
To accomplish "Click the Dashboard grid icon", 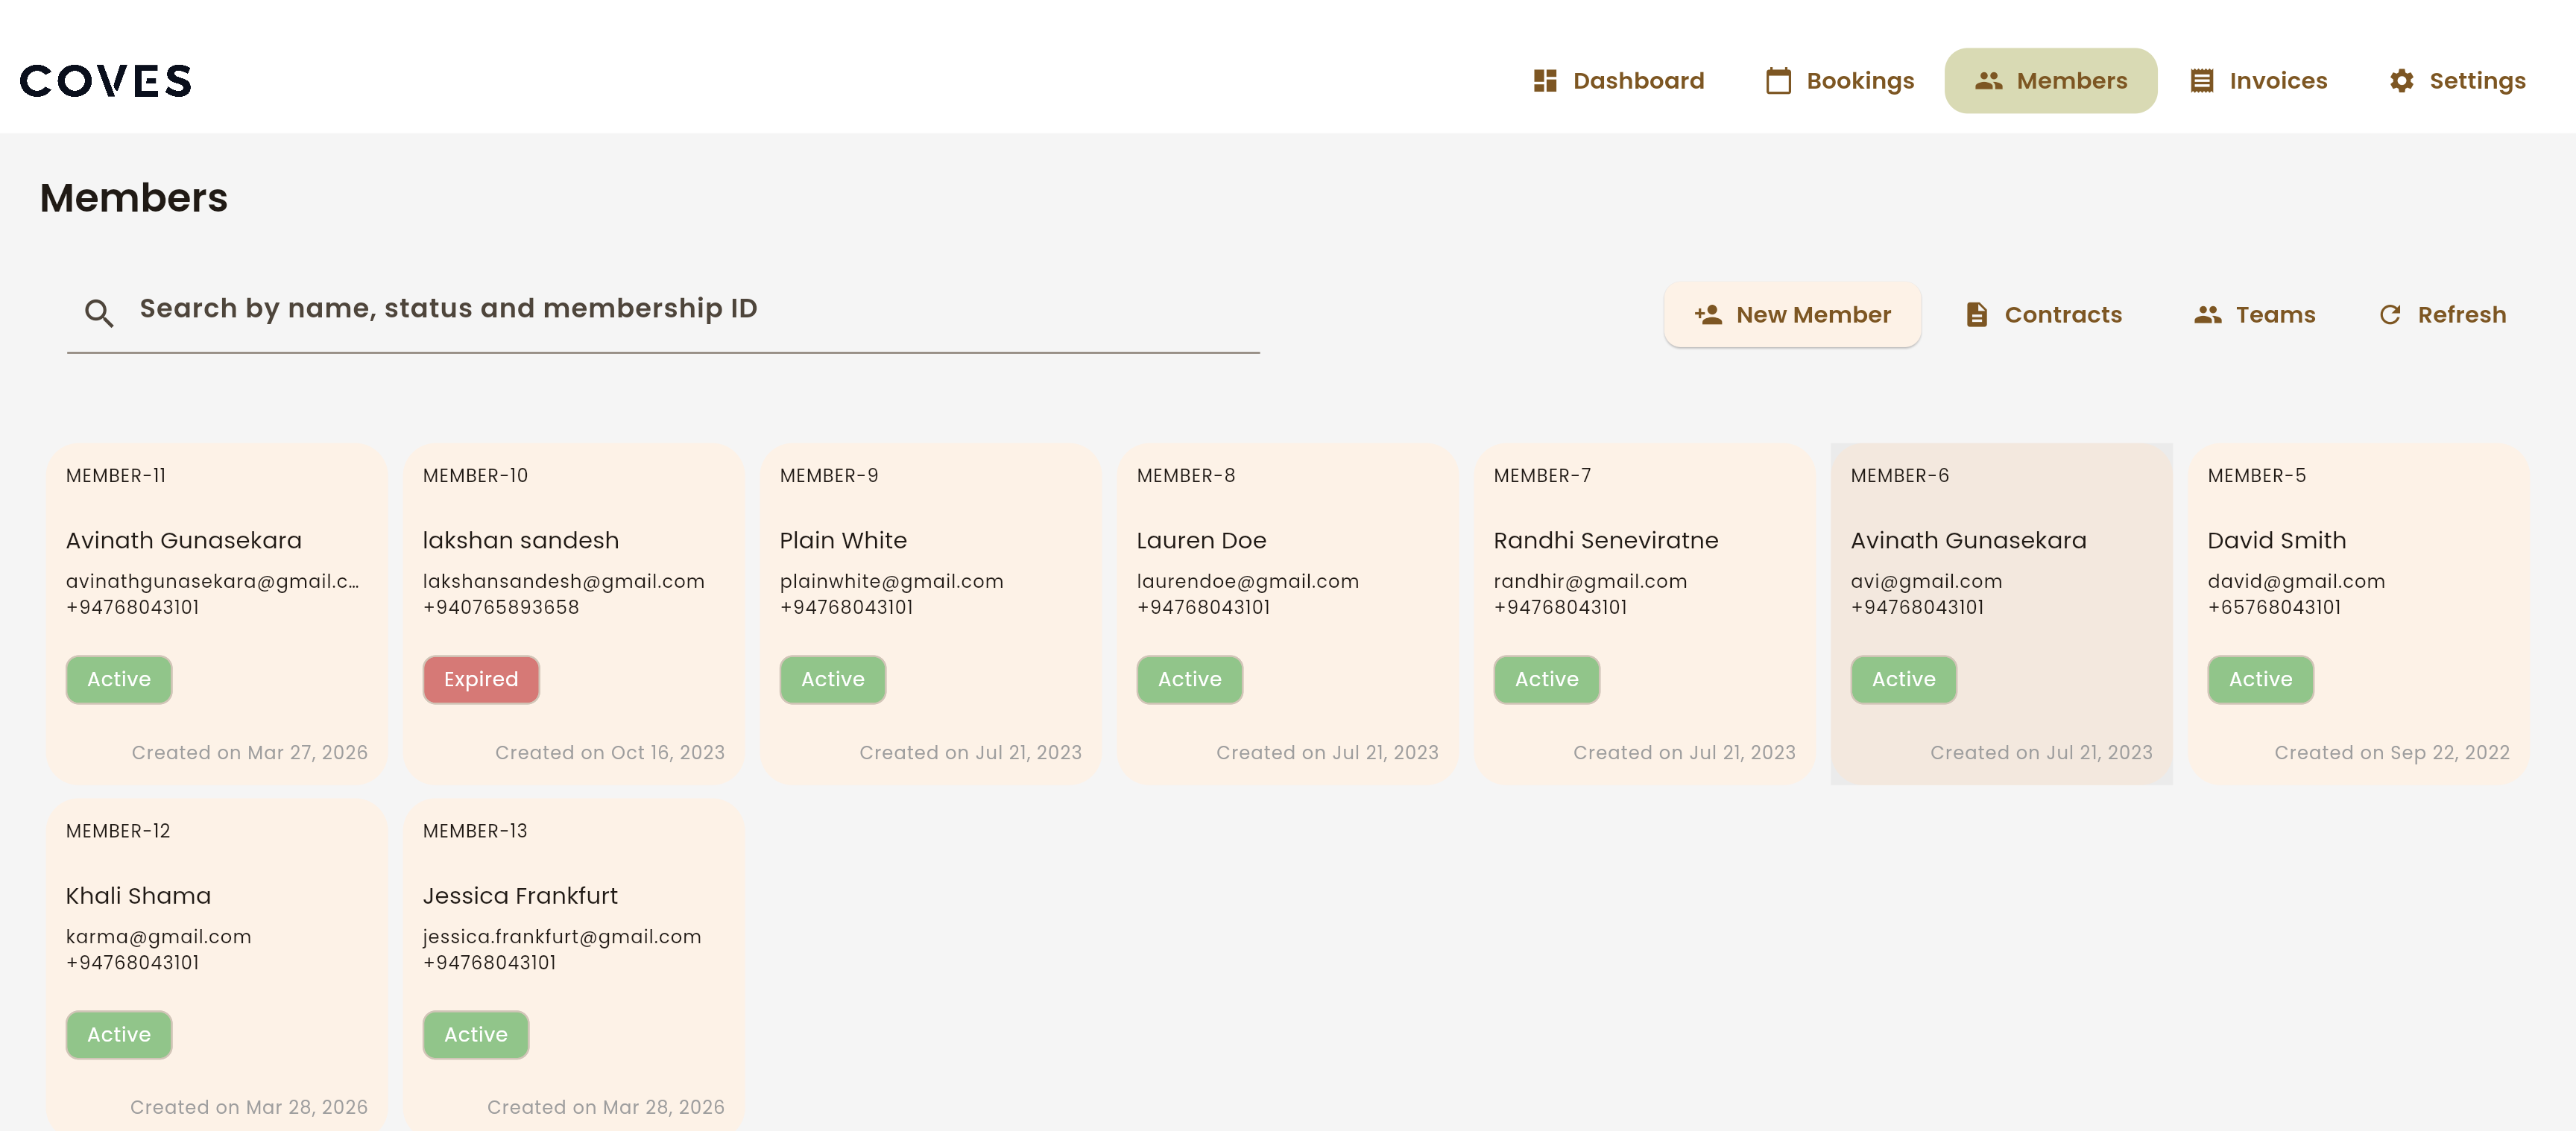I will click(1545, 81).
